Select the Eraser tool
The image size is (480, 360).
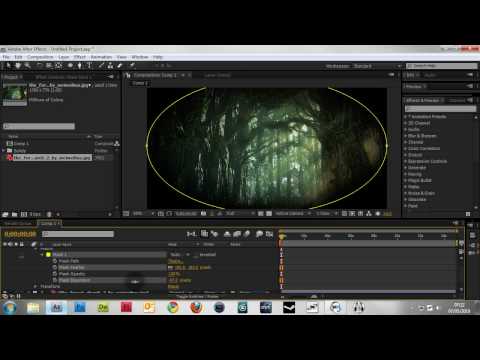coord(120,66)
